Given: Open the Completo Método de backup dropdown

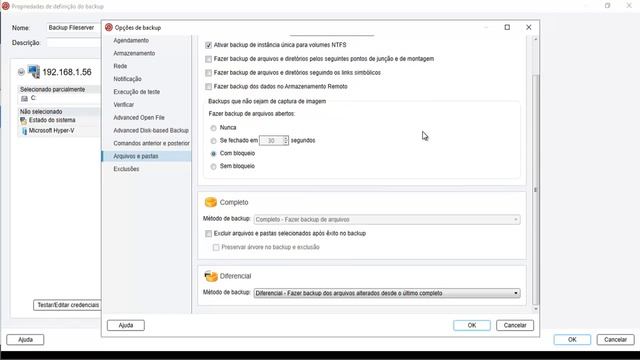Looking at the screenshot, I should click(x=387, y=220).
